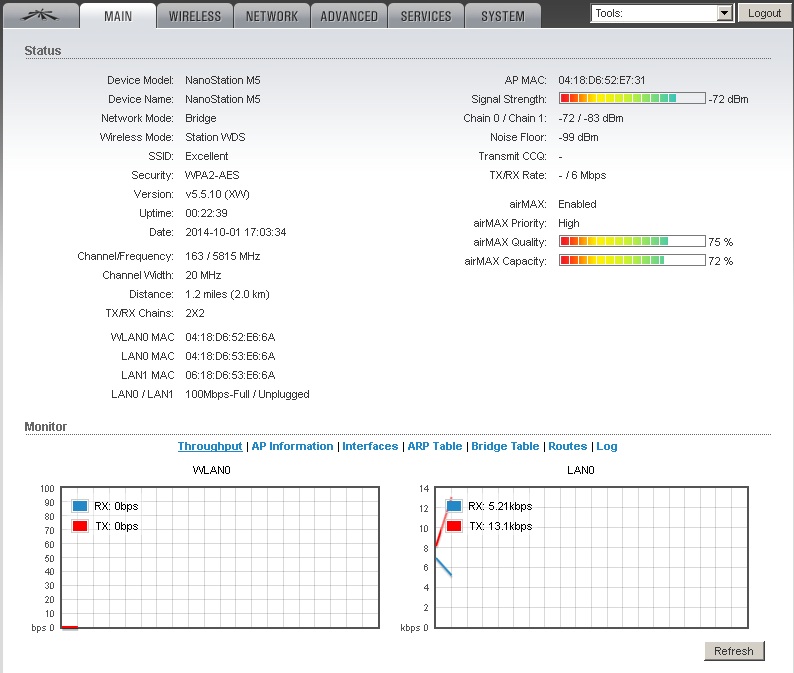Screen dimensions: 794x673
Task: Open the Routes link
Action: tap(567, 446)
